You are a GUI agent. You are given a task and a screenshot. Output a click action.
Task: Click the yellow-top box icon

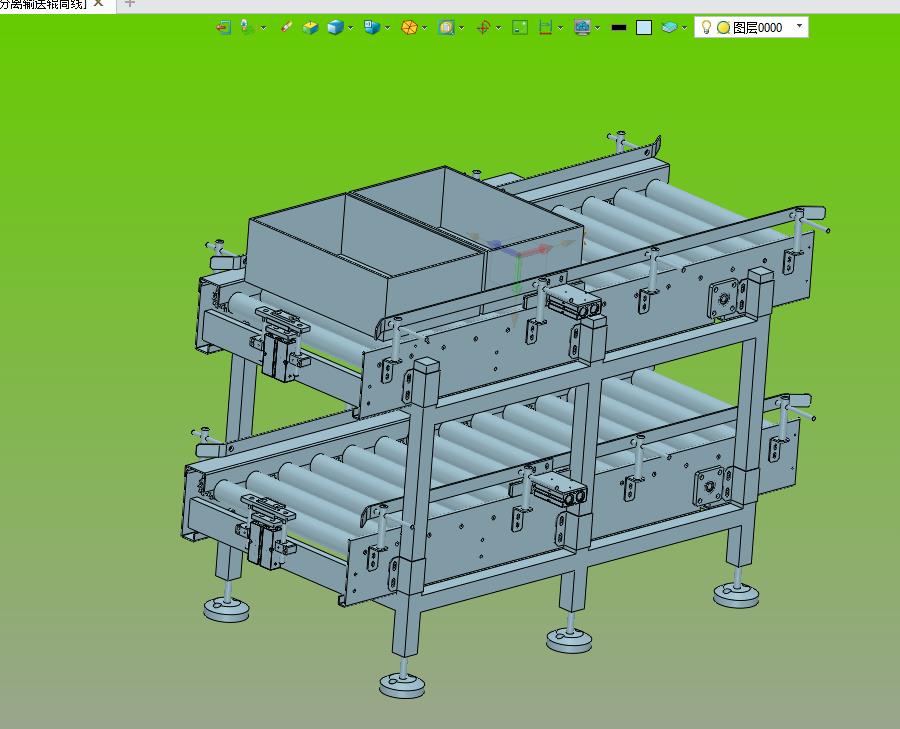click(311, 27)
